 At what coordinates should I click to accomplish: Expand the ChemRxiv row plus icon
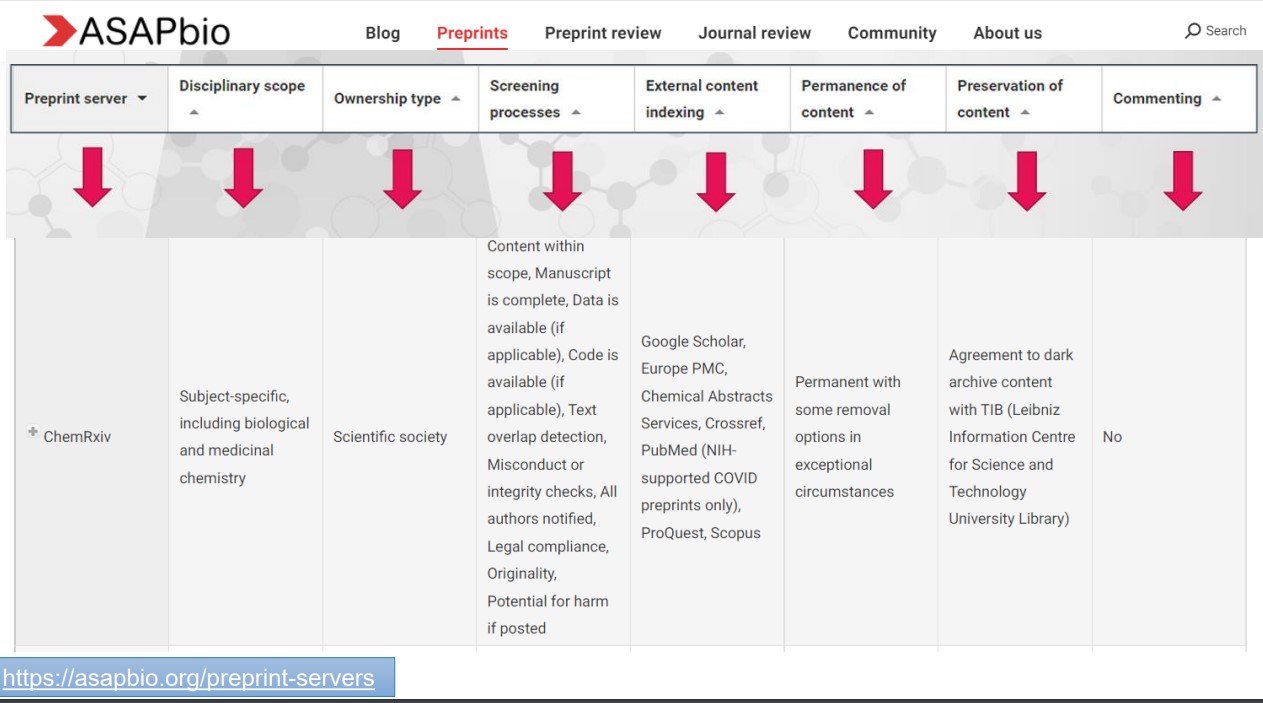pos(33,432)
